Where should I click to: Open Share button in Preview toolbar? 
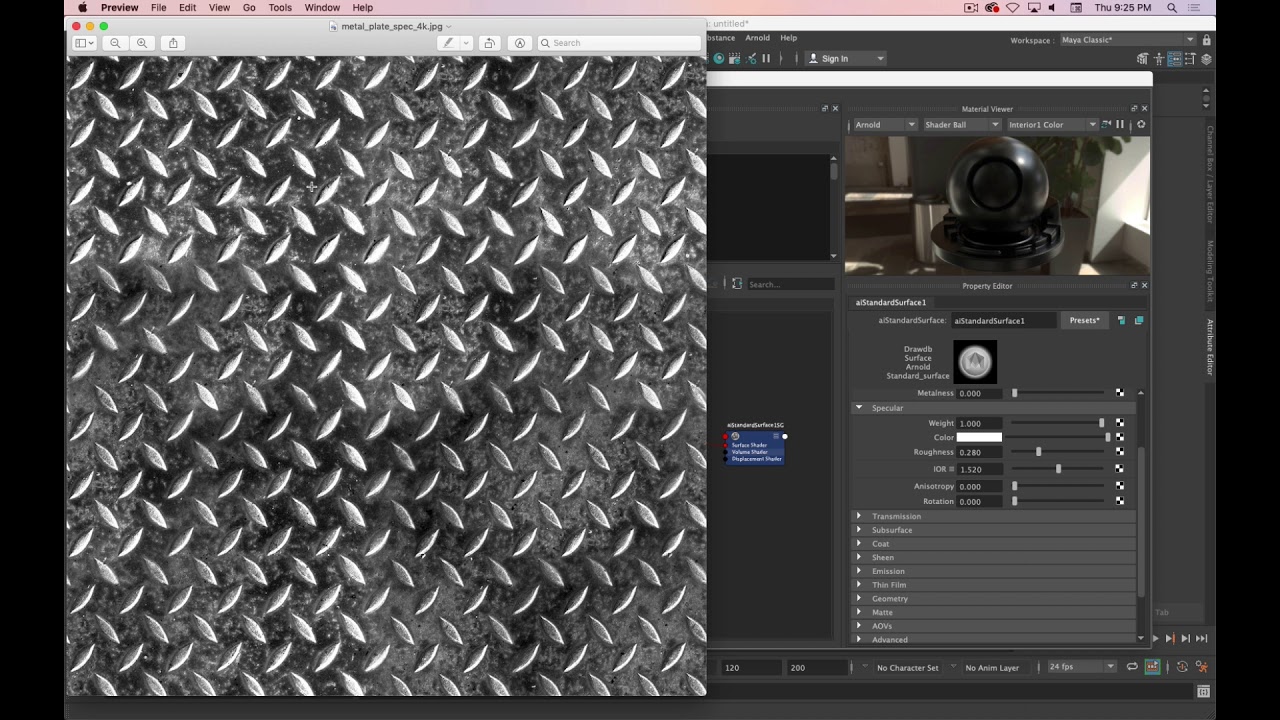point(173,43)
